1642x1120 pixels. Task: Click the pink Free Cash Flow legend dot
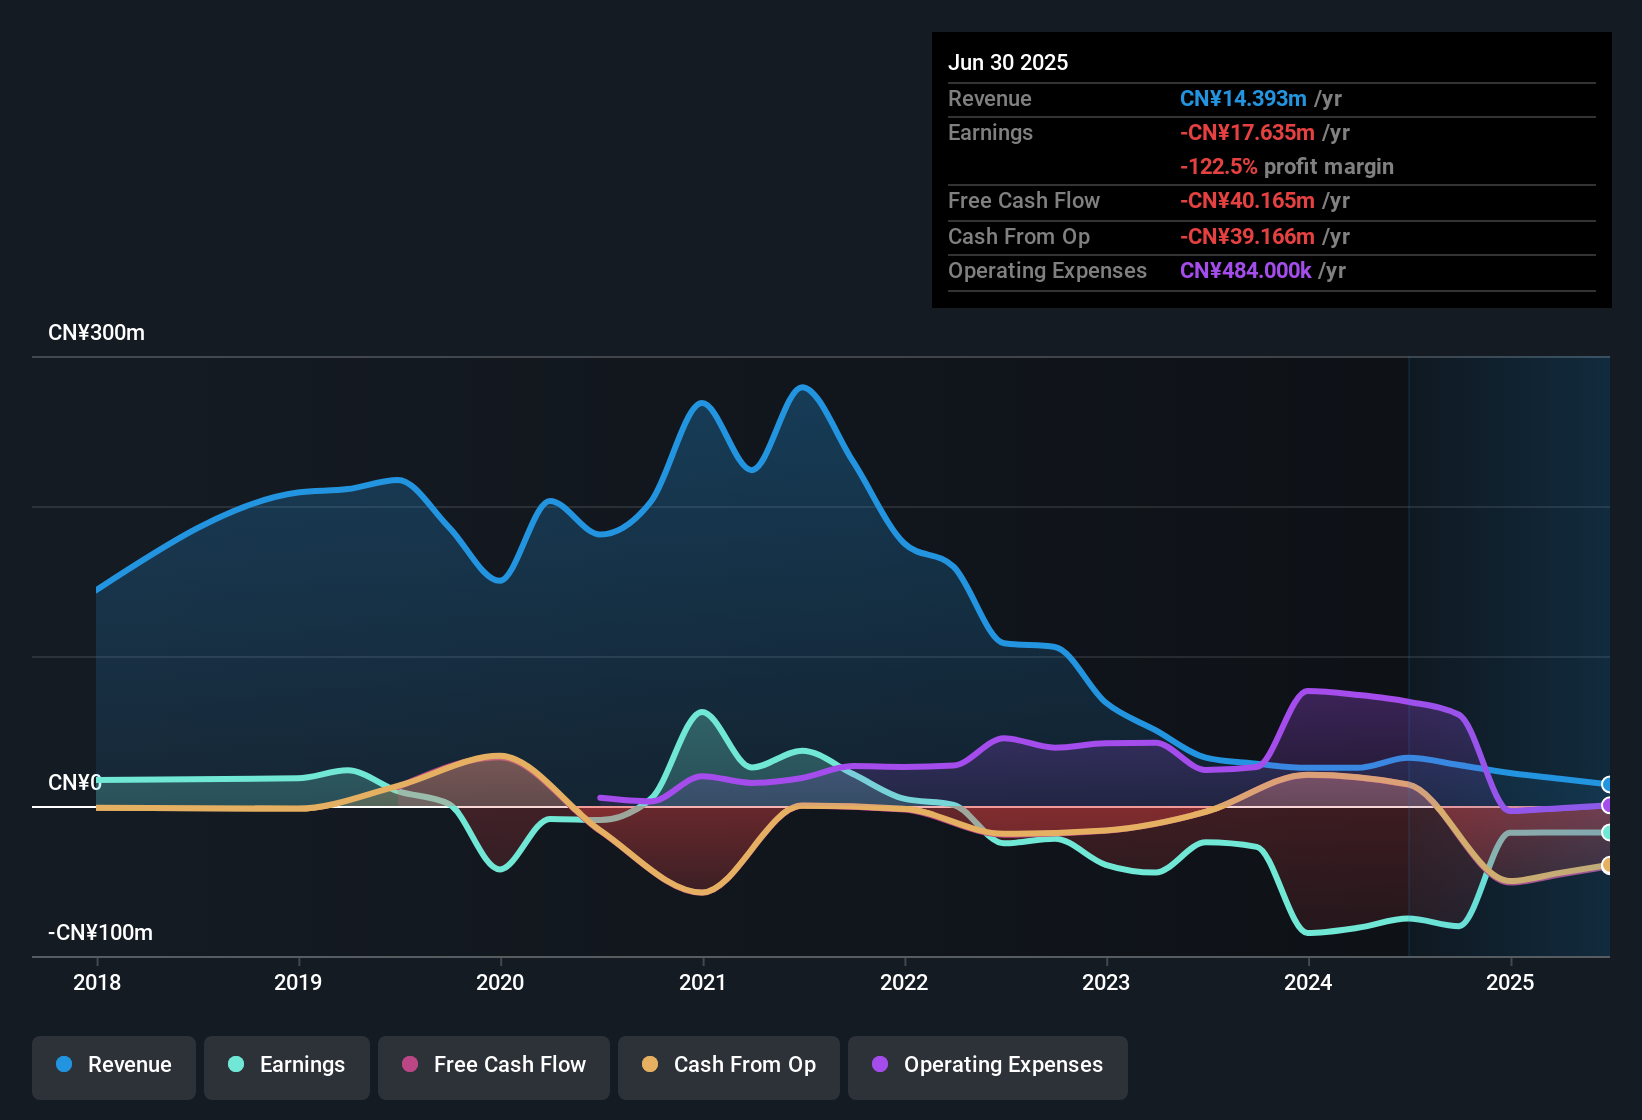(x=410, y=1065)
